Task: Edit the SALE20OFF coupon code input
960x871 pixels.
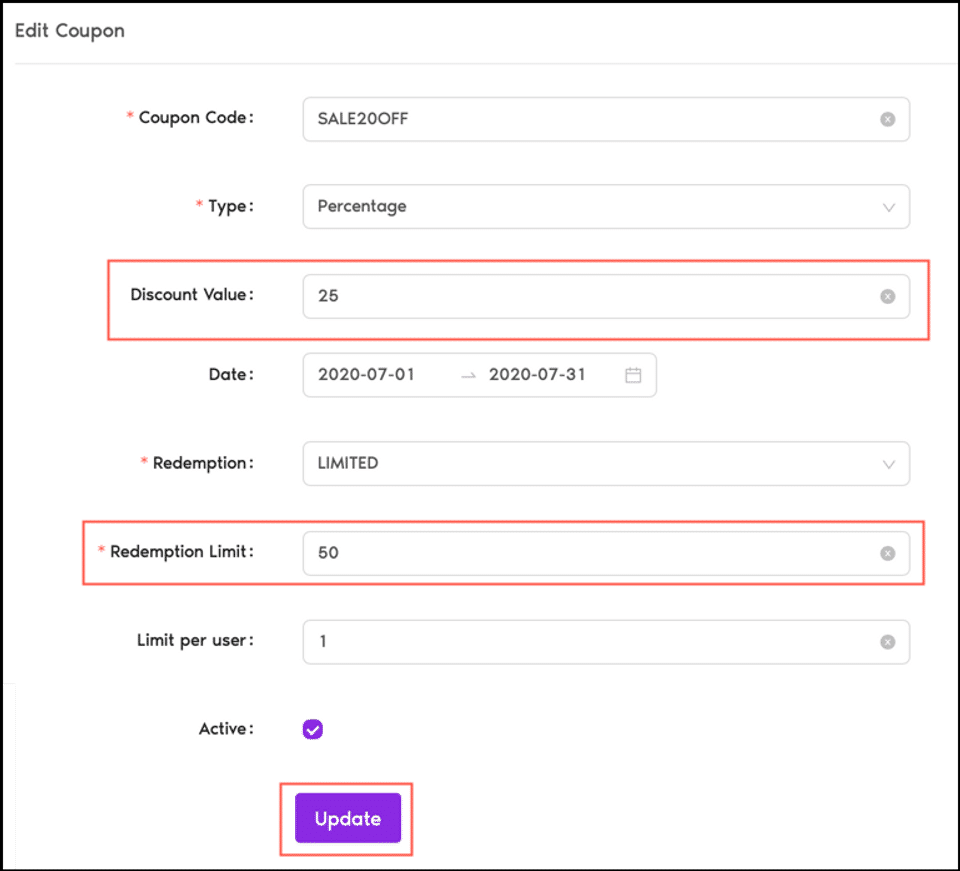Action: click(x=606, y=119)
